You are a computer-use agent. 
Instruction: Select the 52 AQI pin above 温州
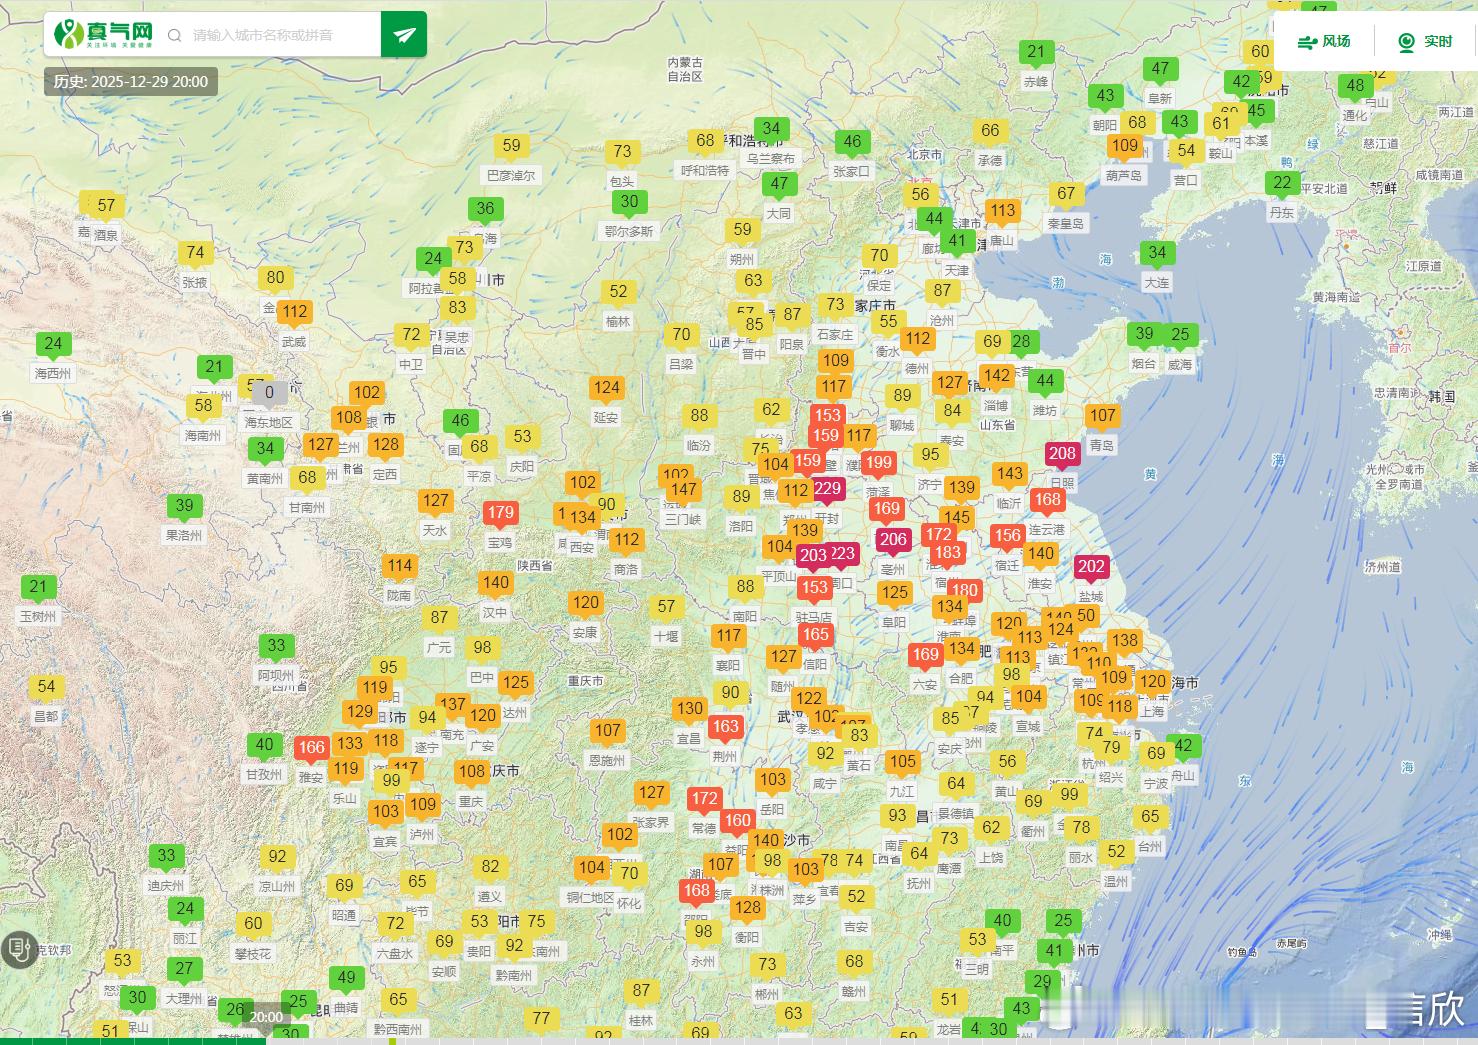[1116, 853]
